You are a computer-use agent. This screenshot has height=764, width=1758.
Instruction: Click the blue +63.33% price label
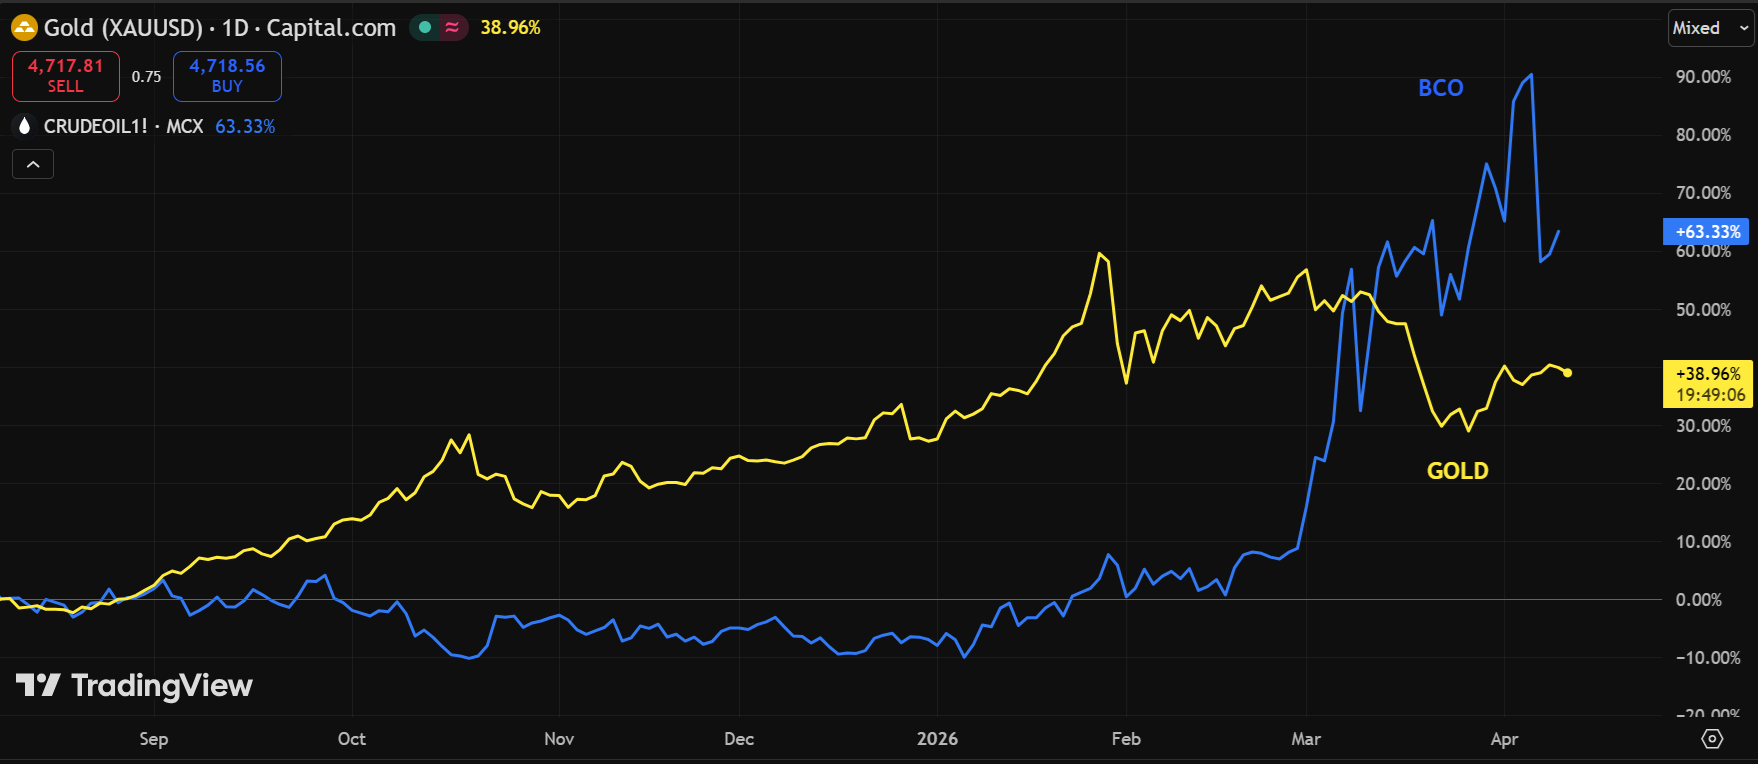(1706, 232)
